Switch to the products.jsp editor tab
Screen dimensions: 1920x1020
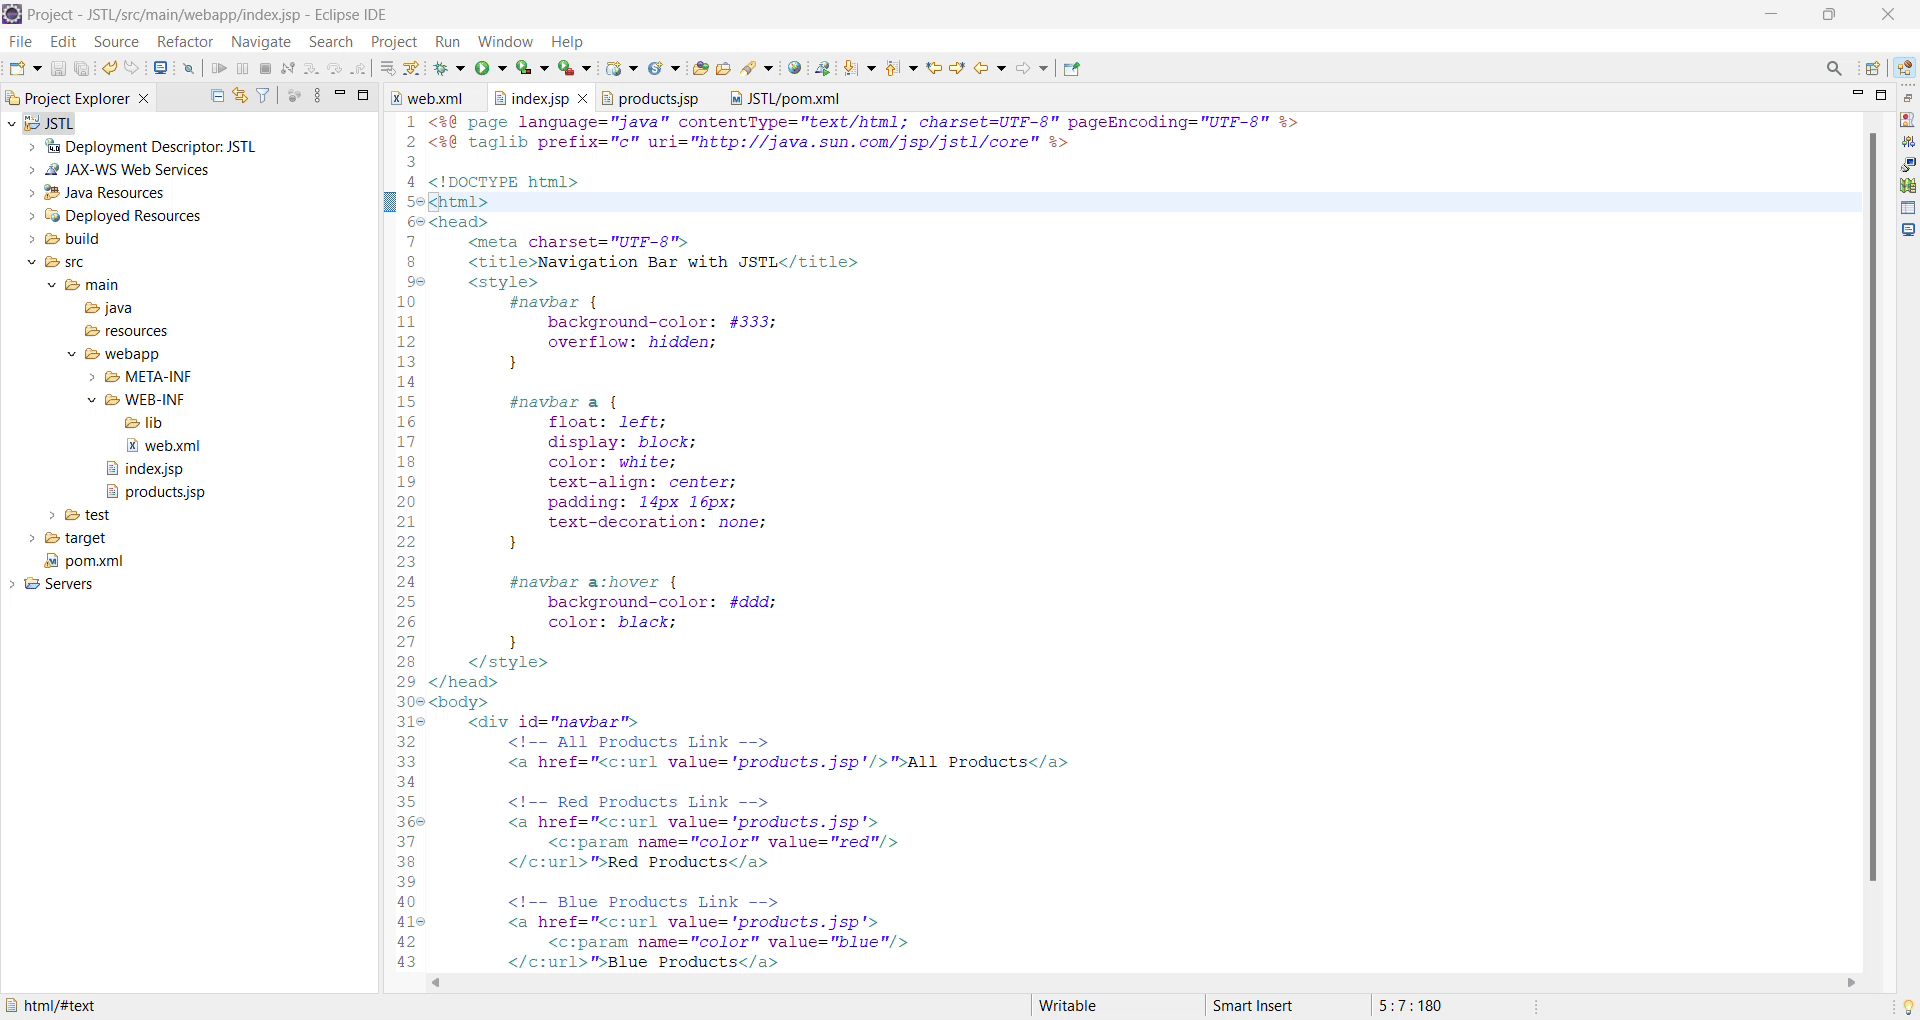[x=657, y=99]
